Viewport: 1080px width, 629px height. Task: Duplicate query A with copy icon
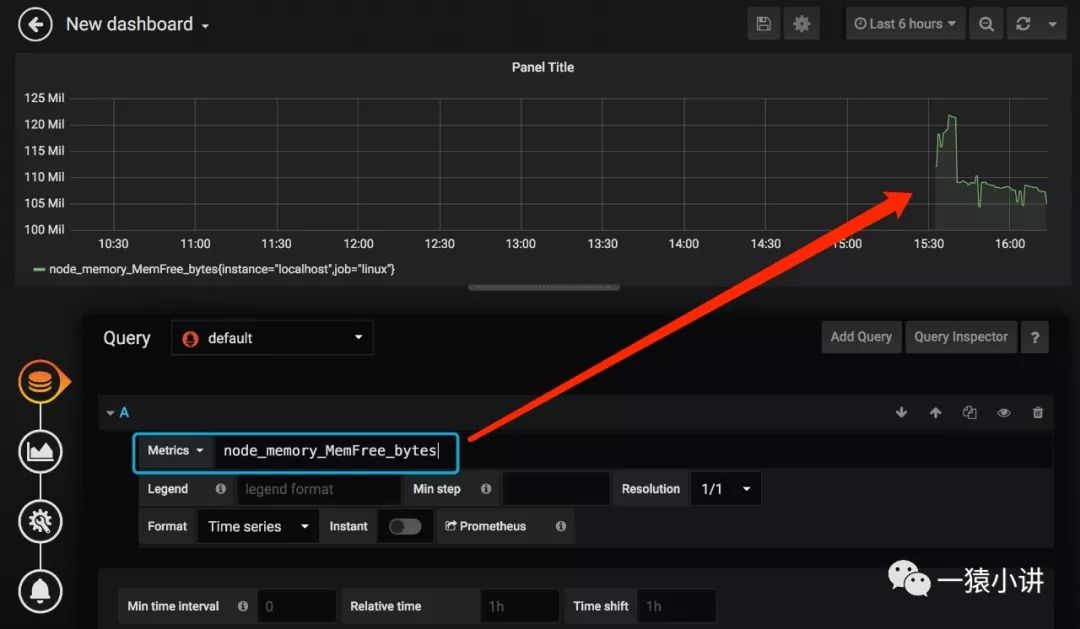tap(969, 413)
